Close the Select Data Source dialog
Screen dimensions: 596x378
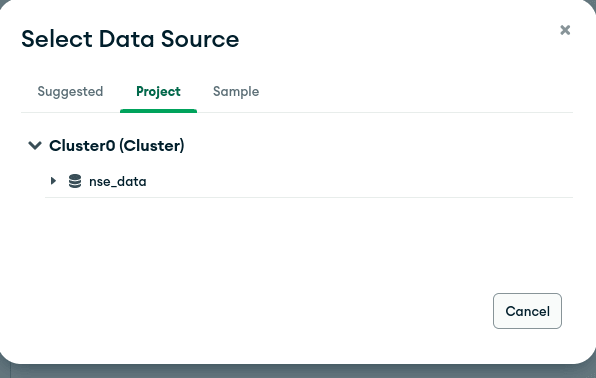point(565,30)
